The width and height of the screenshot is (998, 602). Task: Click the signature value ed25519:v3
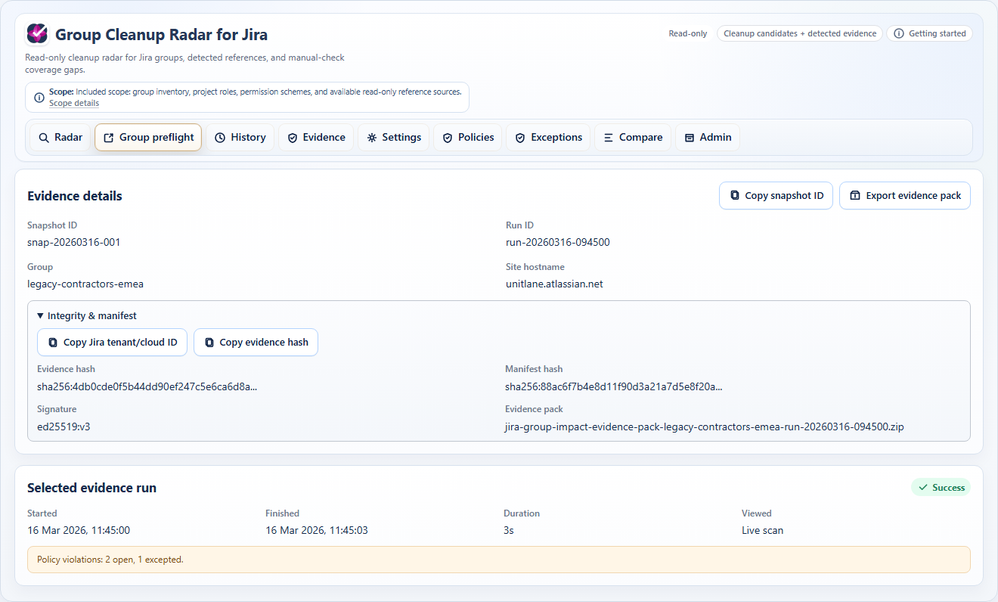pos(64,426)
